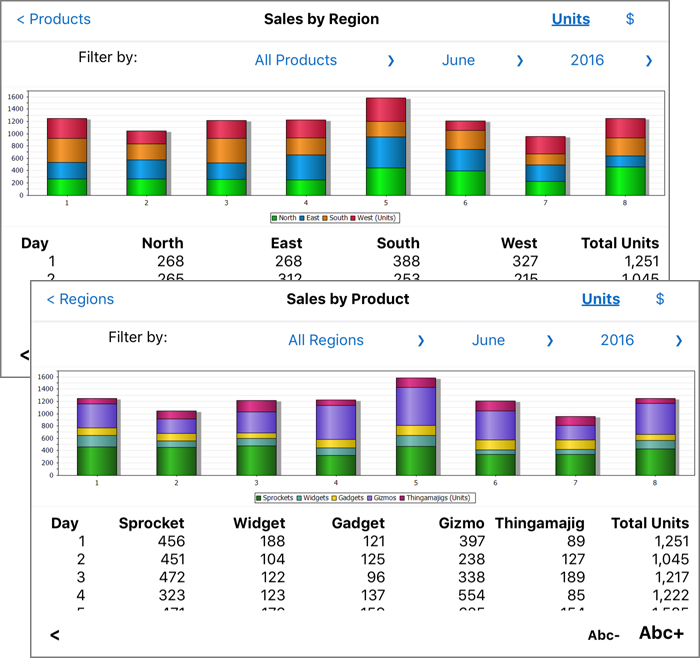Open 2016 year filter in Sales by Product

617,340
